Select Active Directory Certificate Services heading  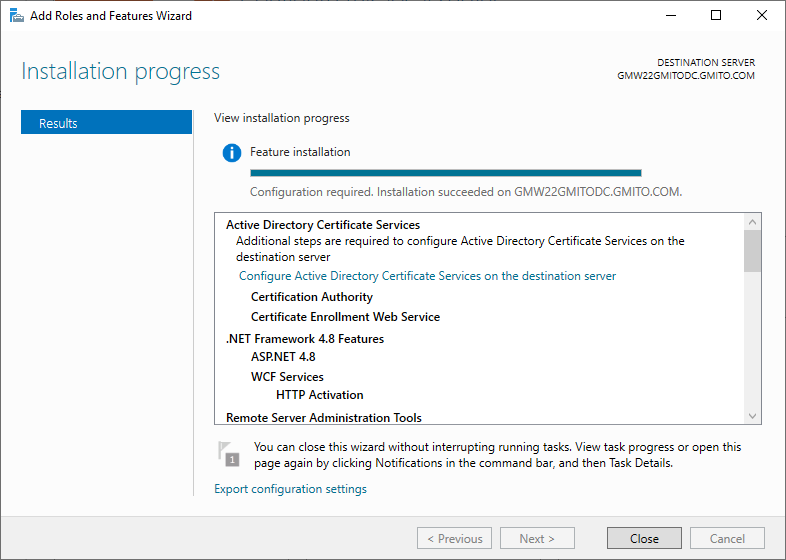(323, 225)
